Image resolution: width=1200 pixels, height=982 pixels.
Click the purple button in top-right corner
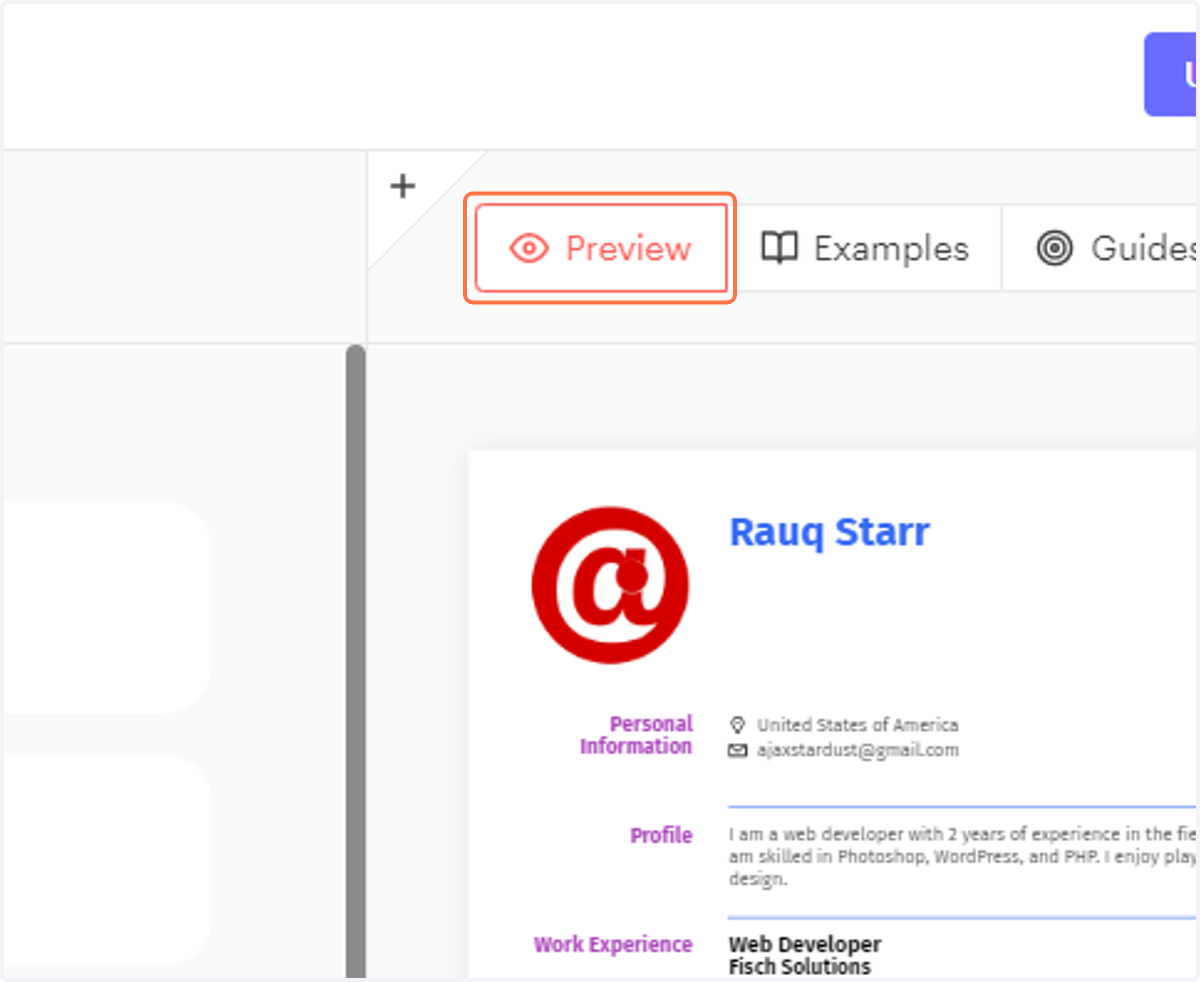(1171, 75)
